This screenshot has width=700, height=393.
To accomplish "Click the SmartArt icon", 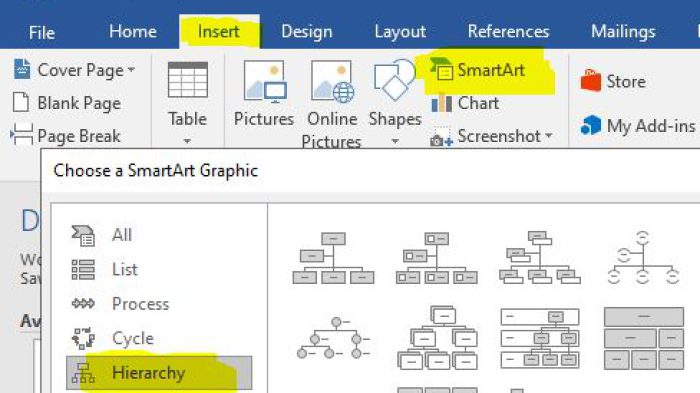I will (x=442, y=68).
